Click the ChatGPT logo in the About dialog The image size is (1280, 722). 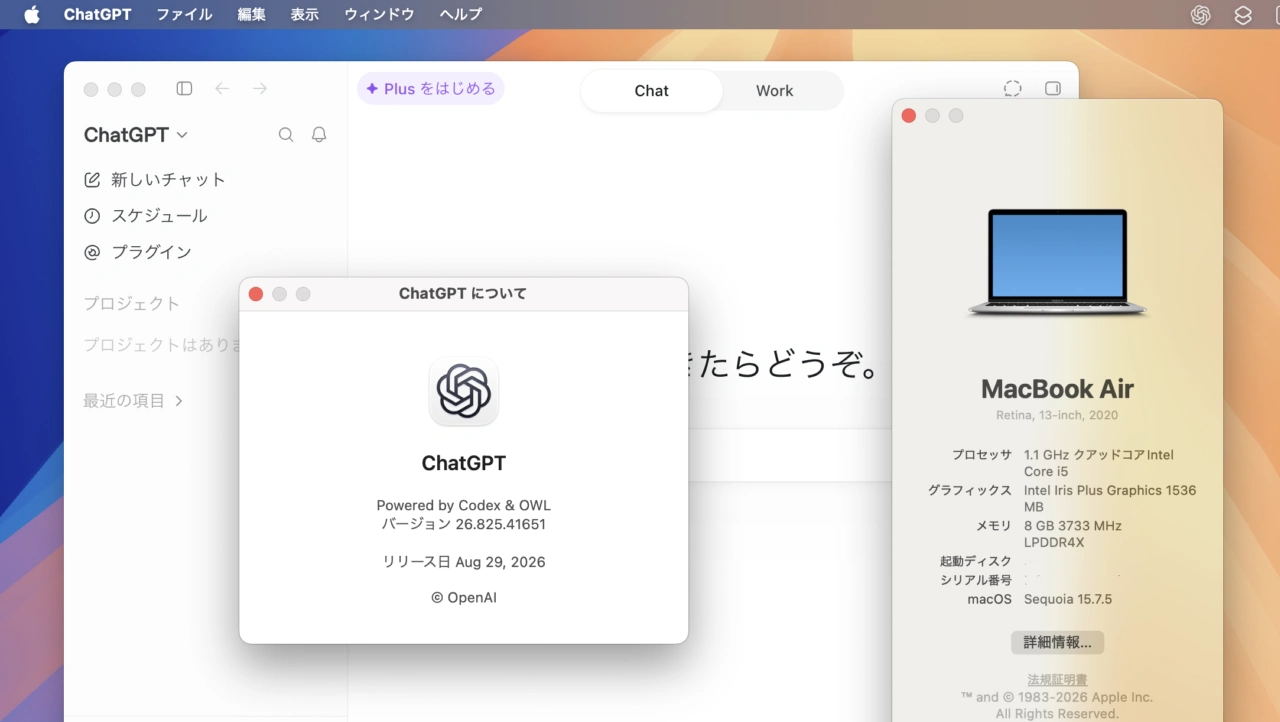pos(464,391)
